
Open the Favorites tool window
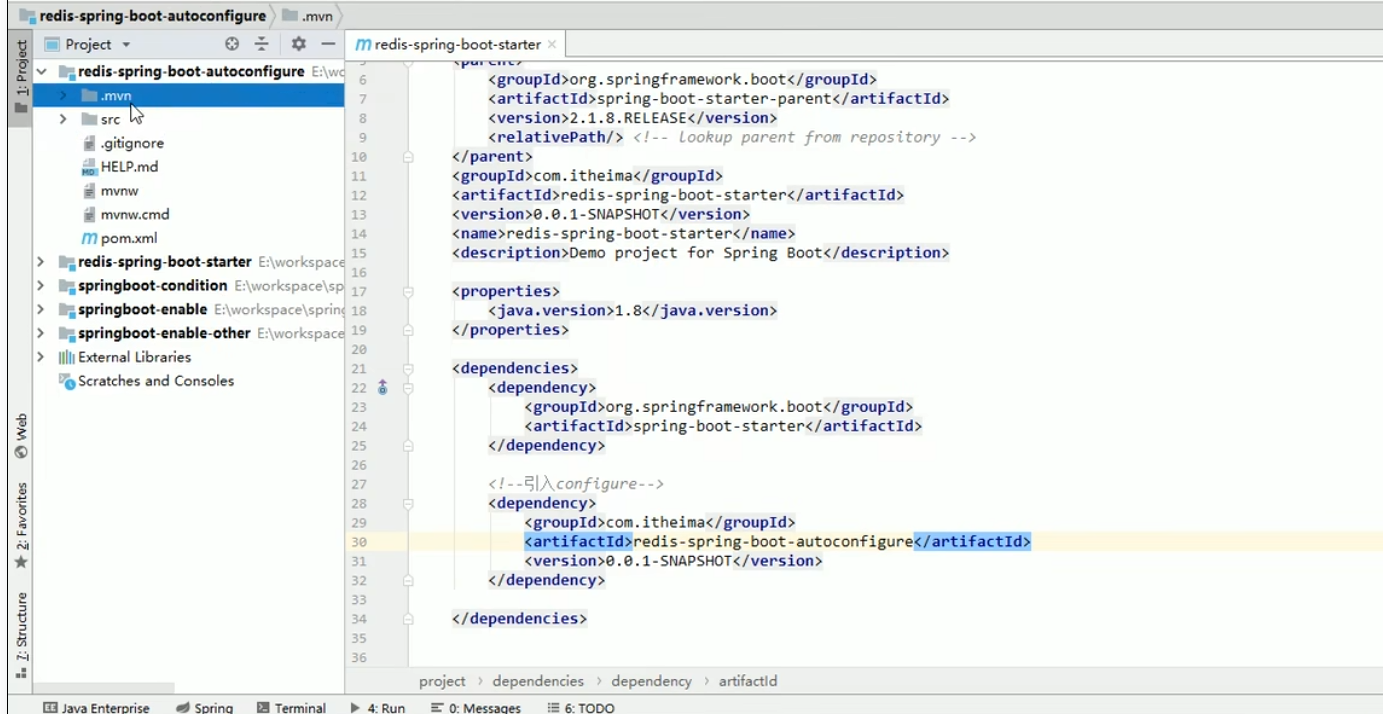[x=21, y=525]
